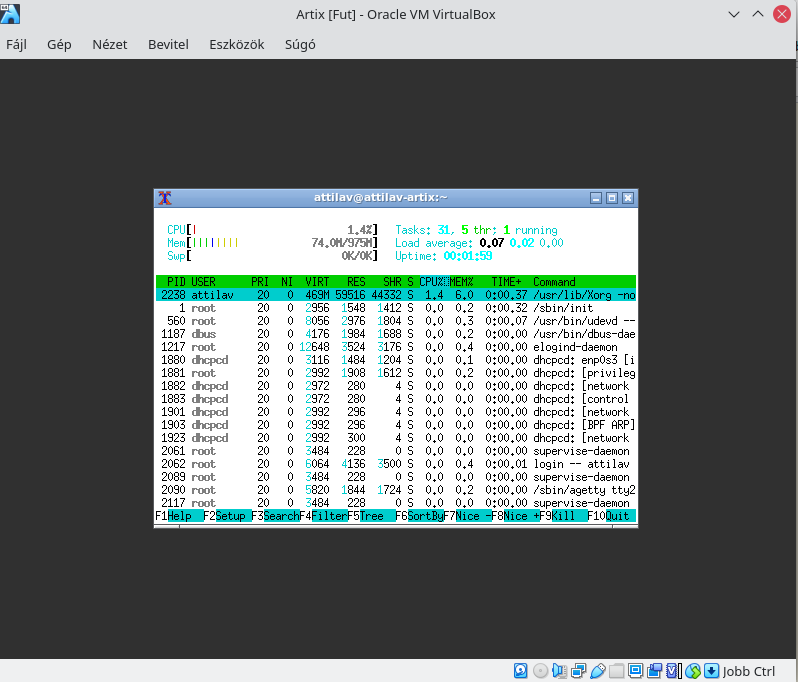The width and height of the screenshot is (798, 682).
Task: Click F4 Filter in htop
Action: click(x=323, y=516)
